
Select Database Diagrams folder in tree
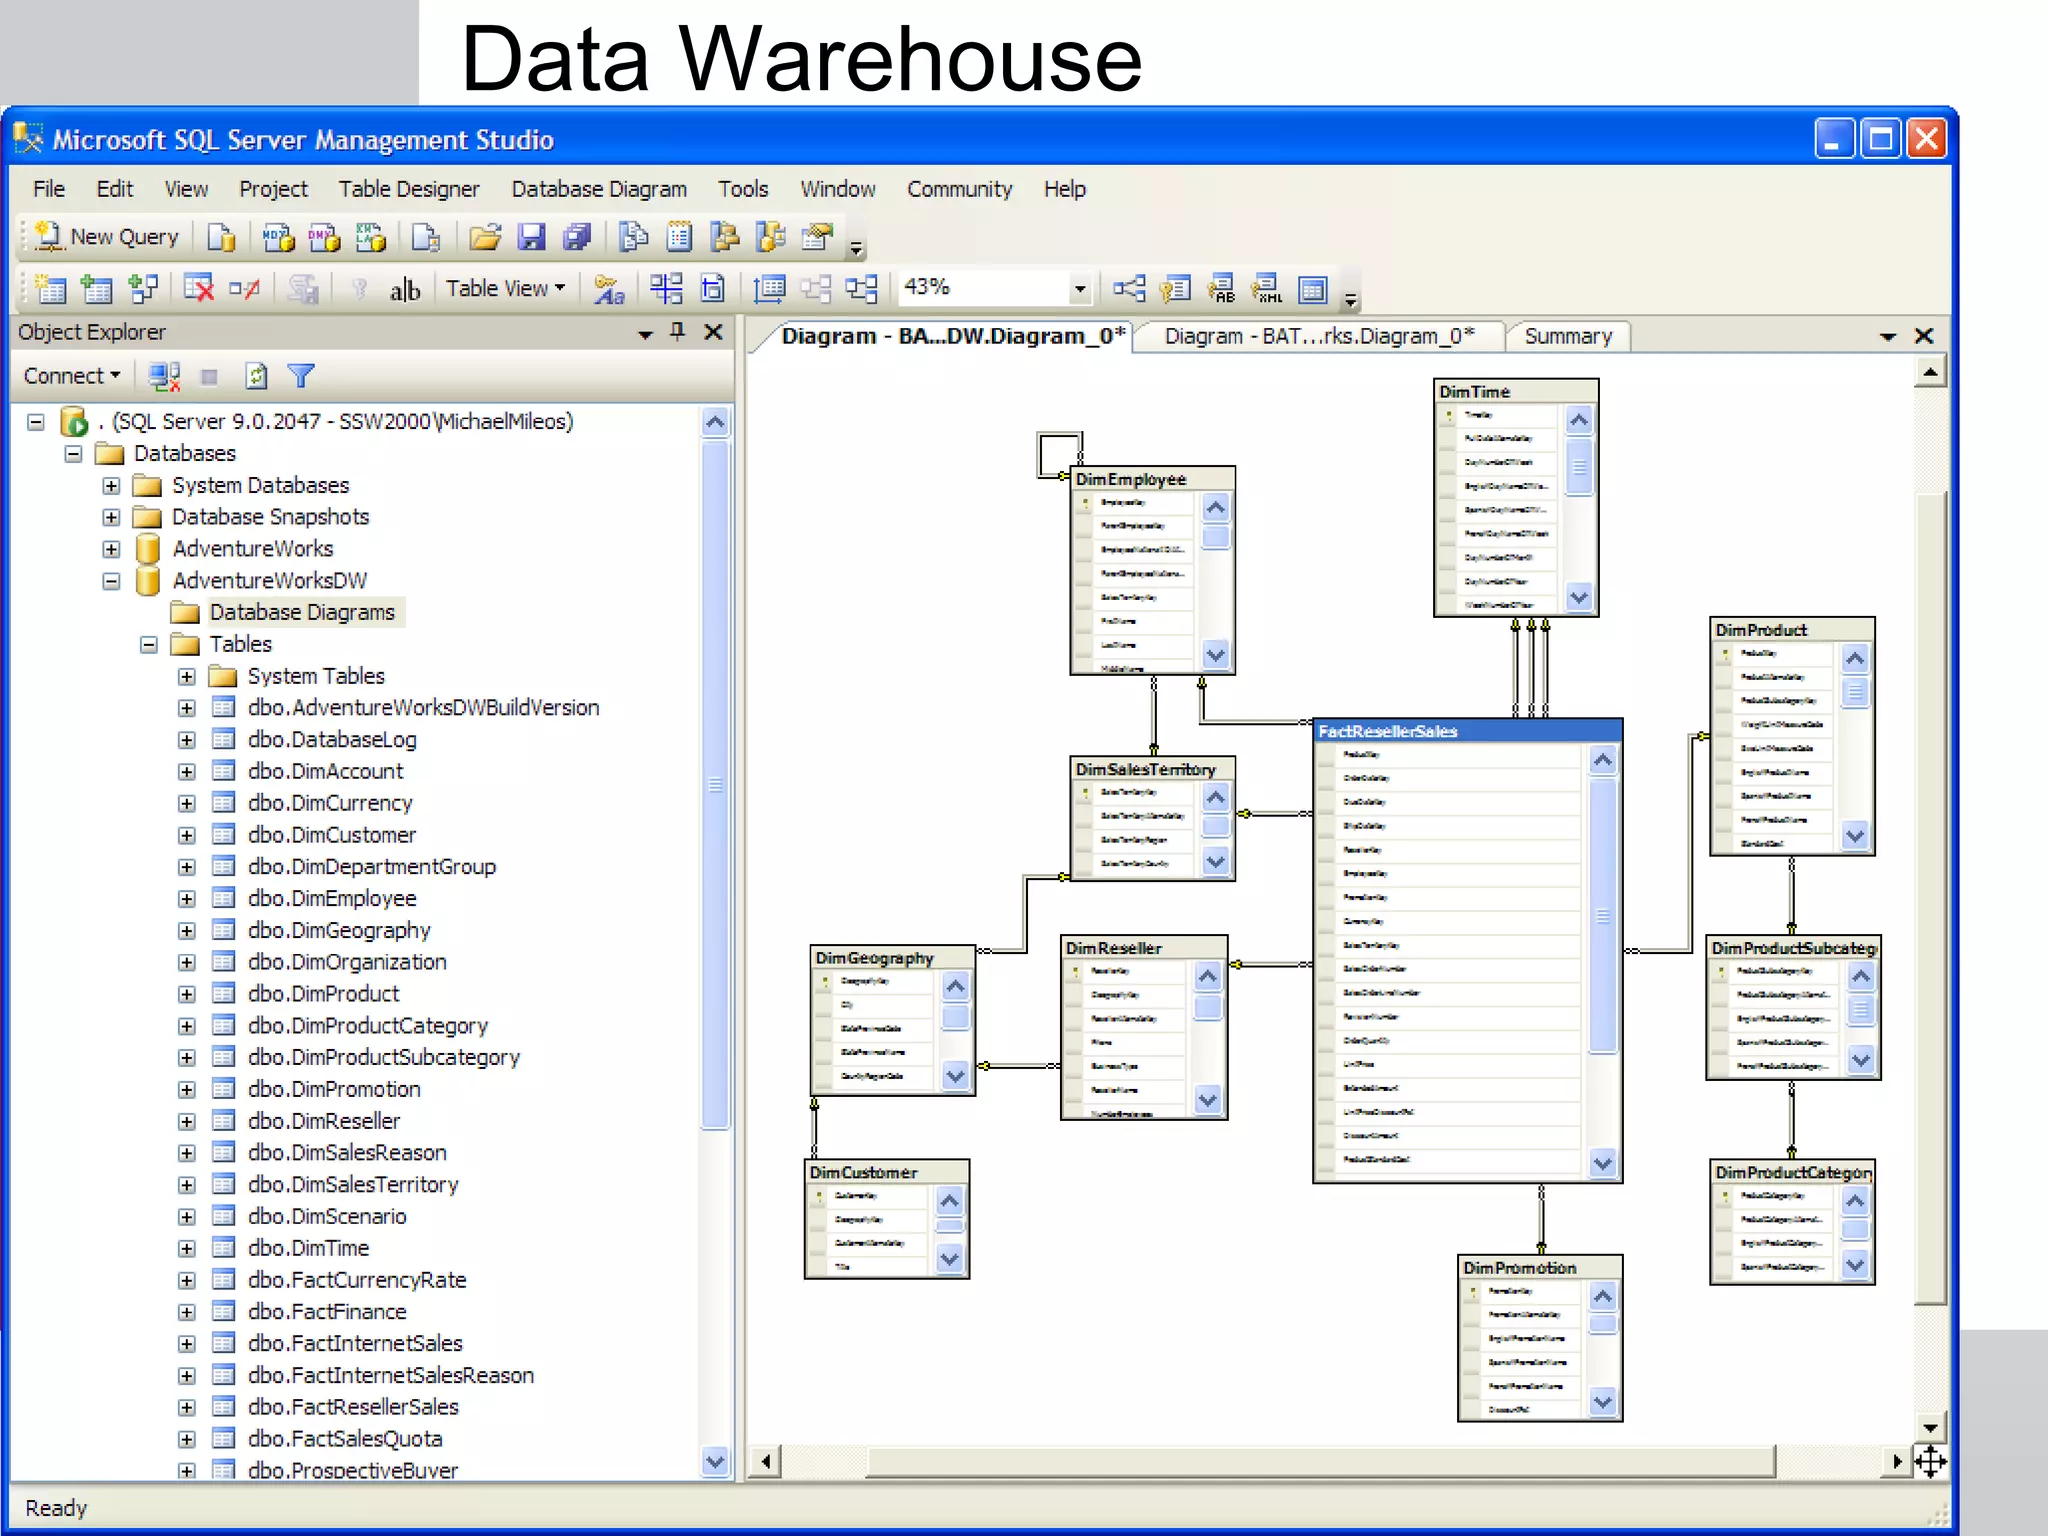pyautogui.click(x=302, y=613)
